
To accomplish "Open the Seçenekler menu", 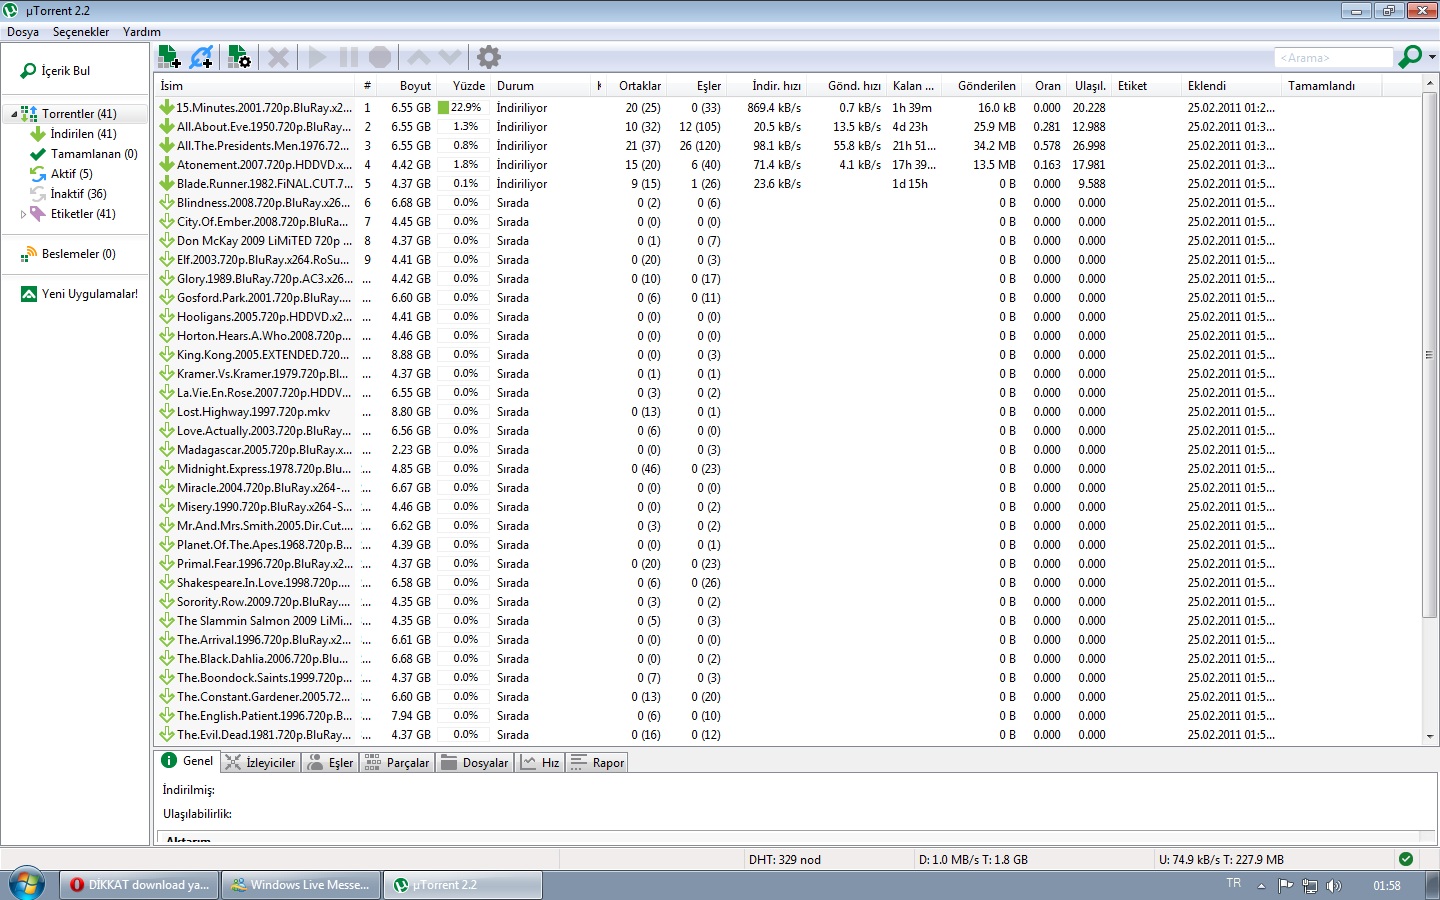I will tap(81, 31).
